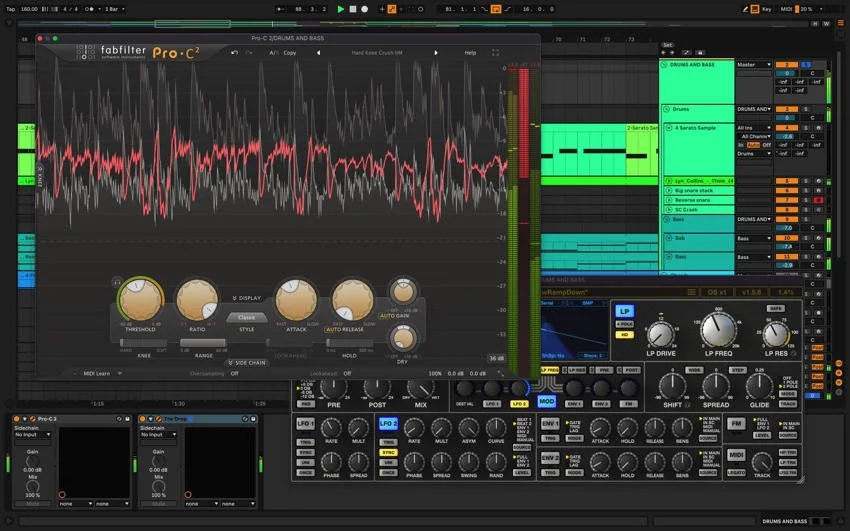Screen dimensions: 850x531
Task: Click the LP DRIVE knob
Action: (x=661, y=335)
